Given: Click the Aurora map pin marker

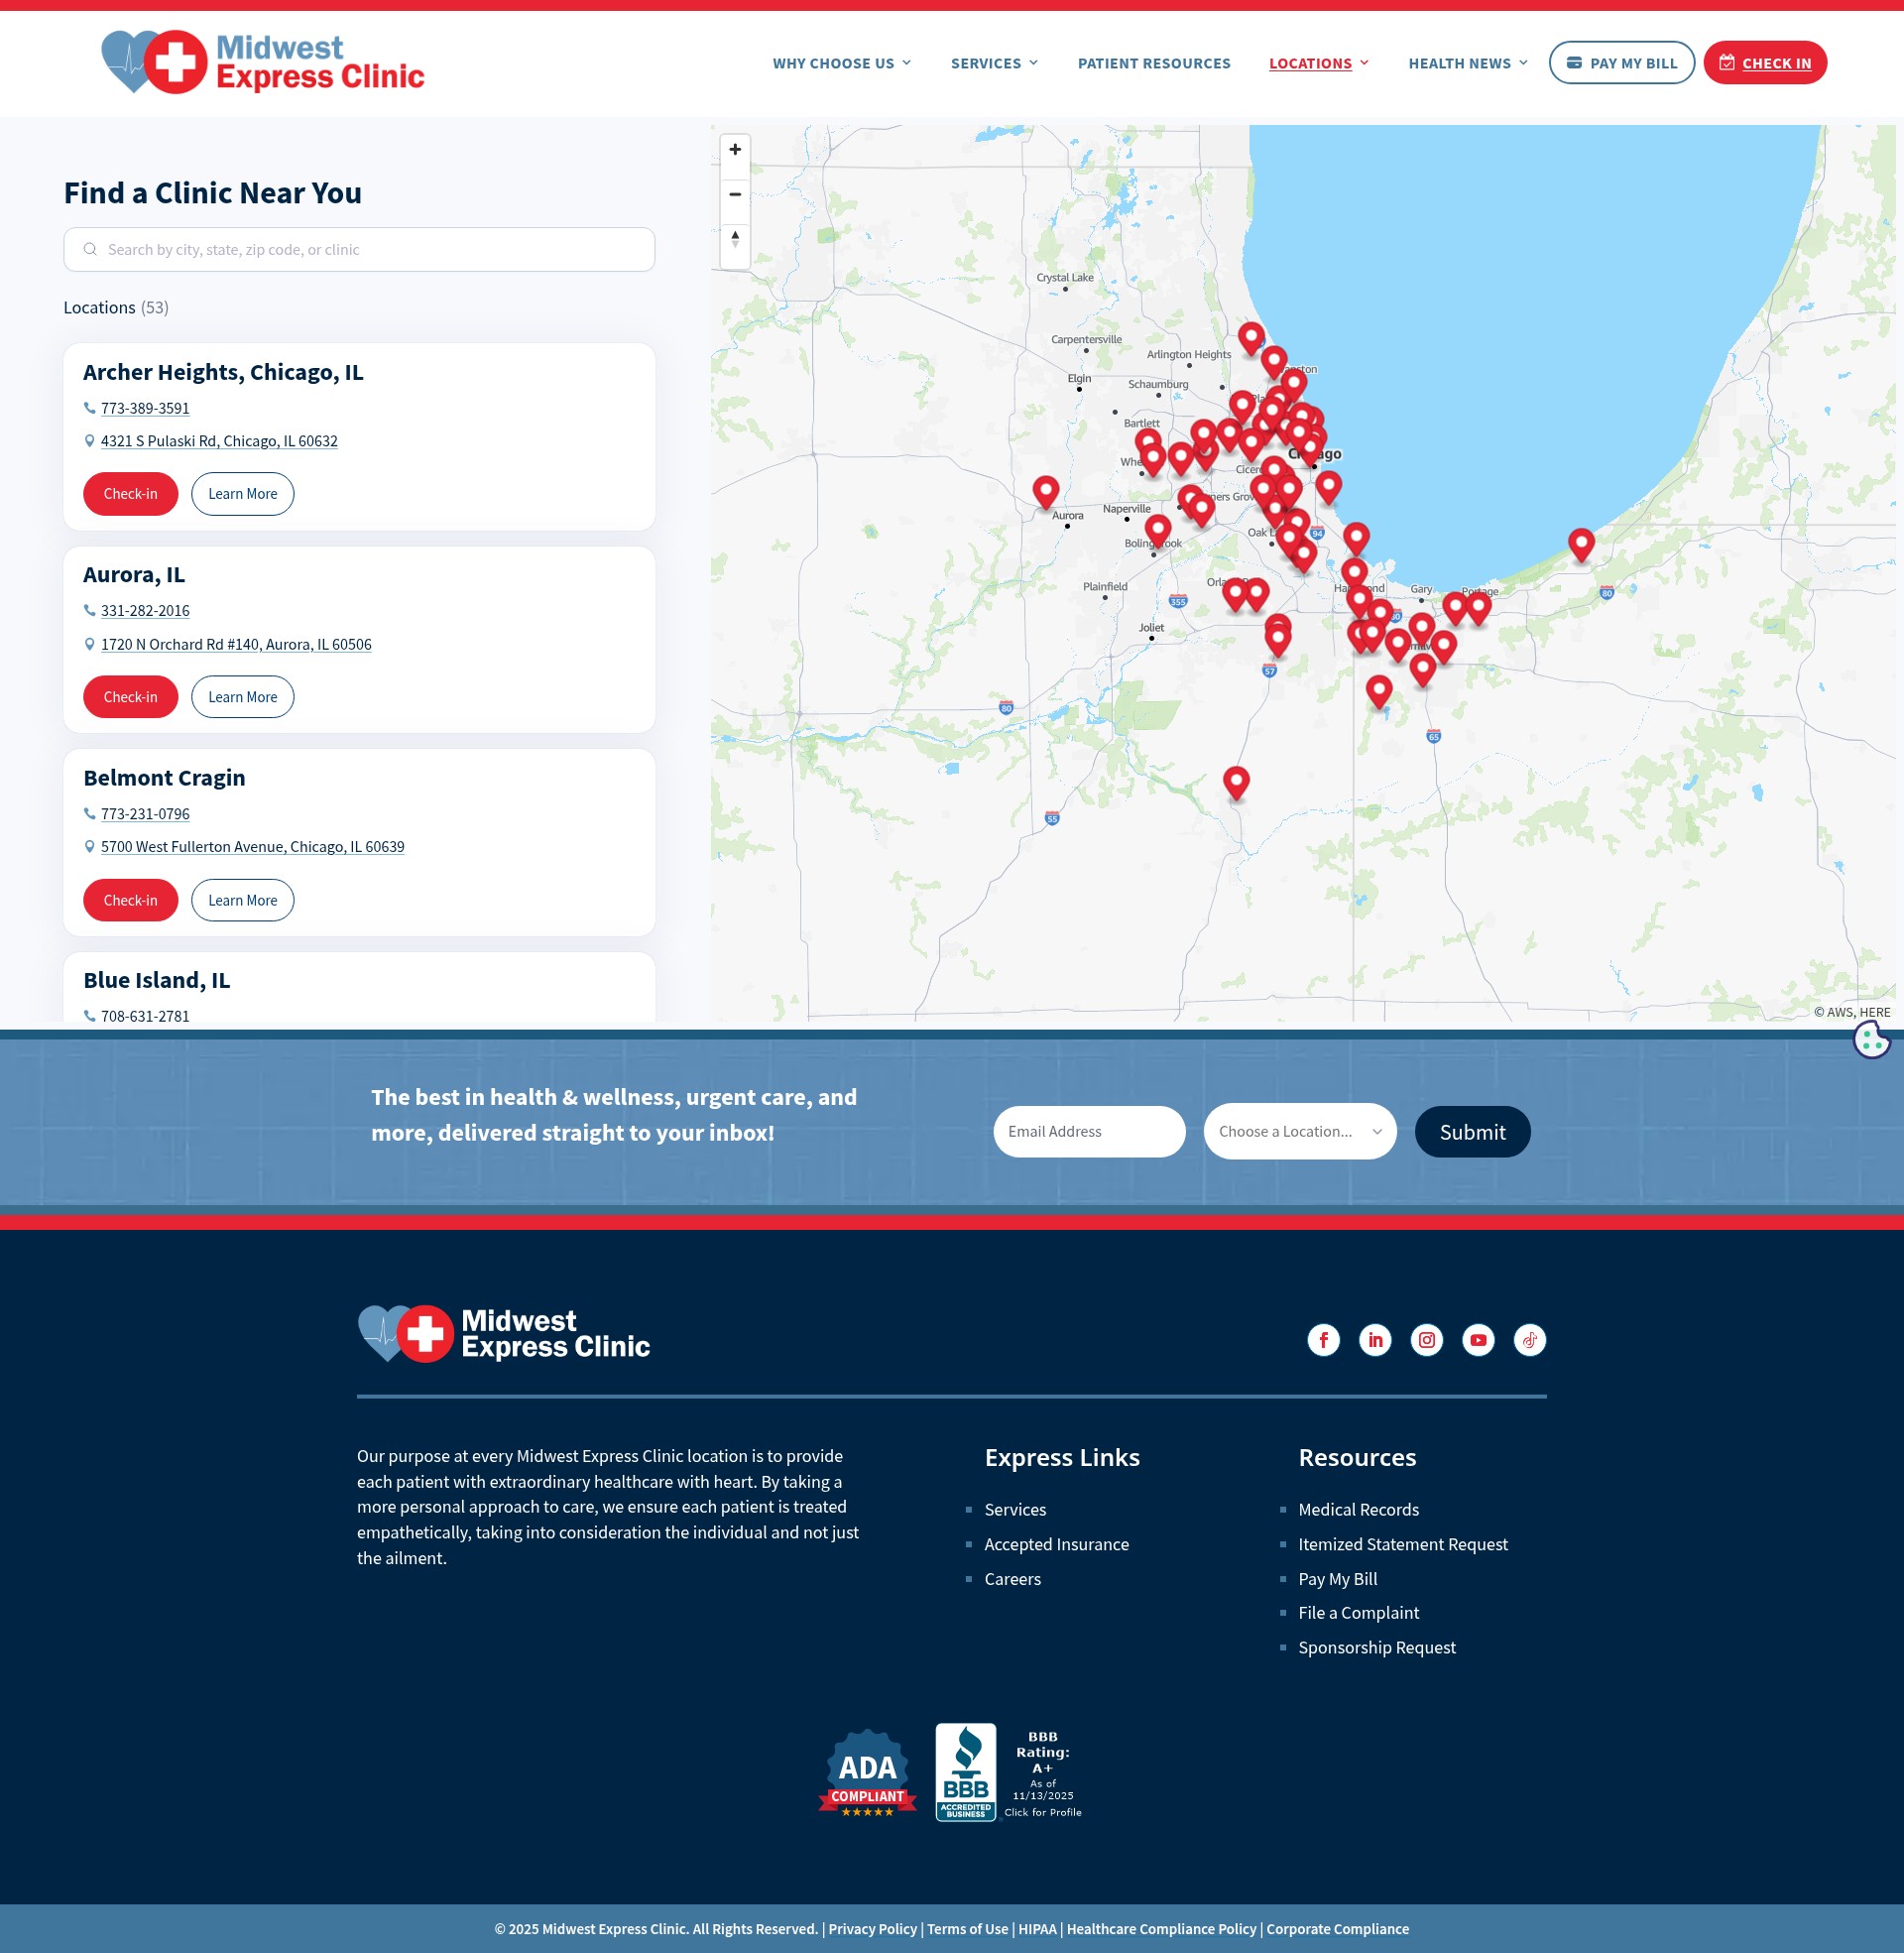Looking at the screenshot, I should 1046,492.
